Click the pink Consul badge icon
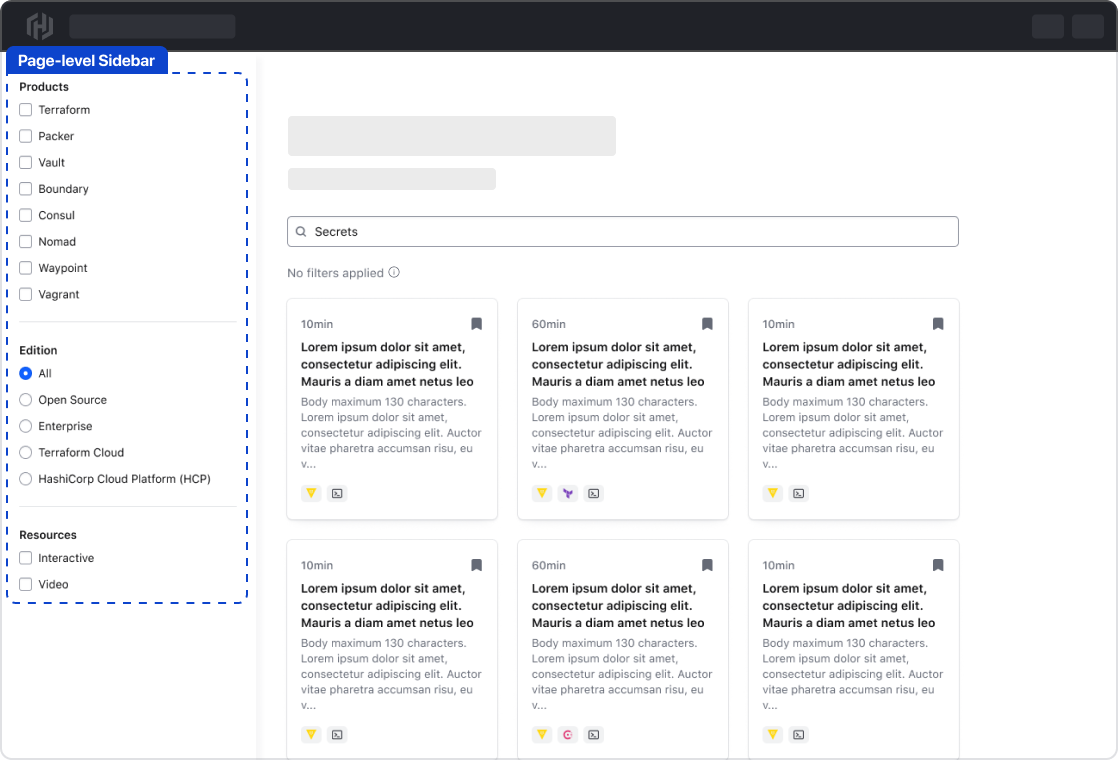This screenshot has height=760, width=1118. point(568,734)
